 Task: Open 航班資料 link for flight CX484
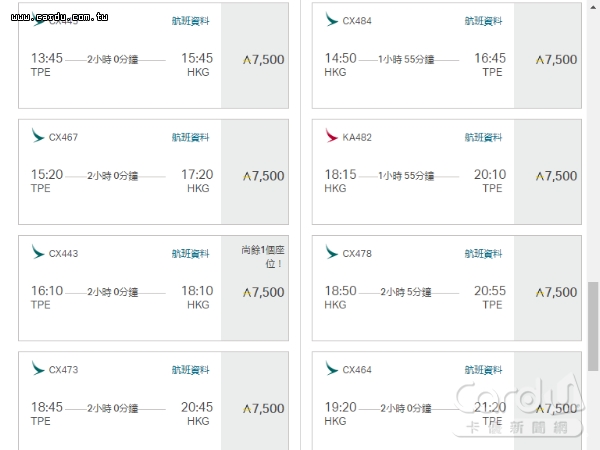click(x=483, y=21)
